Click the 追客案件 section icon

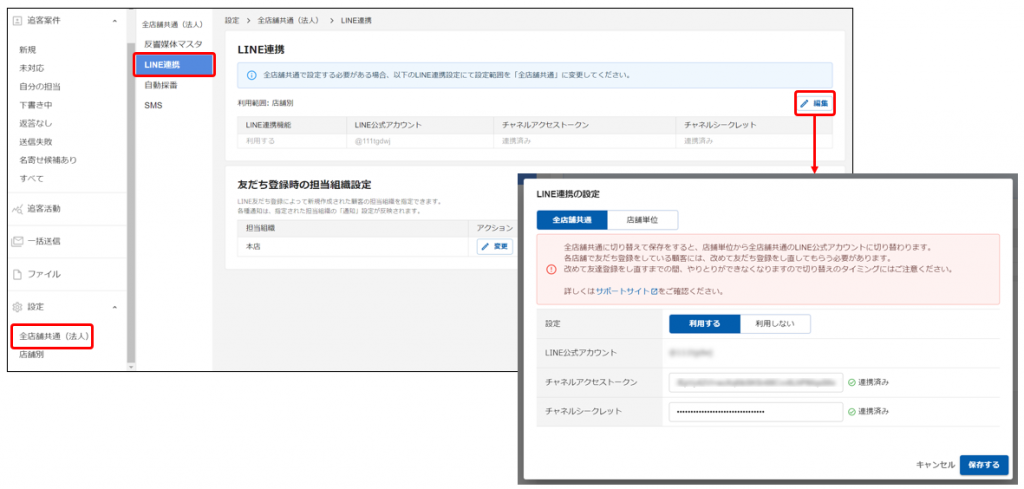point(18,21)
